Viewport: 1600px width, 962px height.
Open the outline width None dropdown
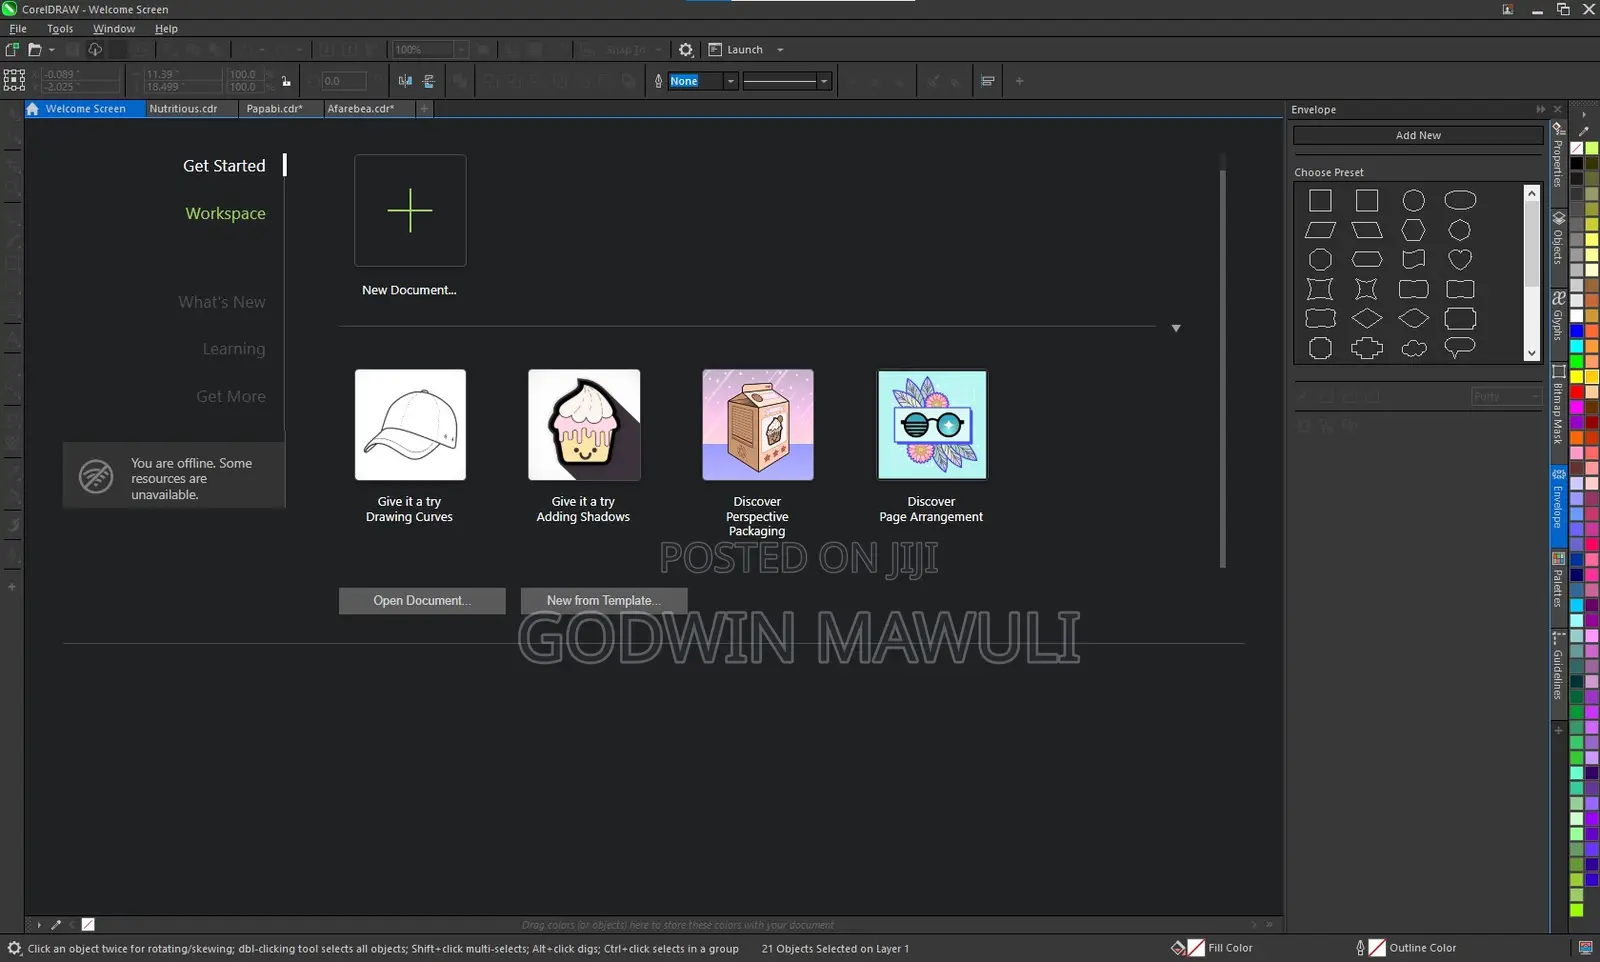[731, 81]
